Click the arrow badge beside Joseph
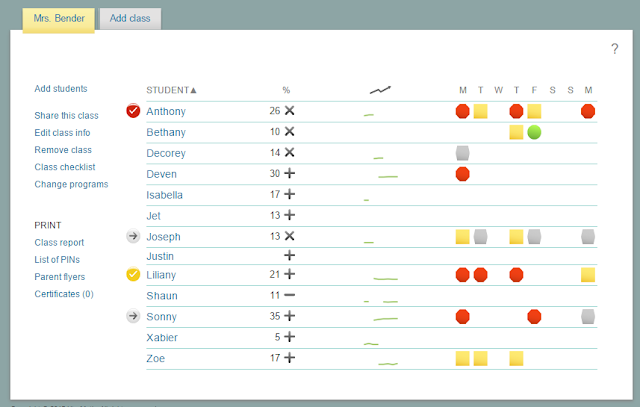Viewport: 640px width, 407px height. [x=133, y=236]
